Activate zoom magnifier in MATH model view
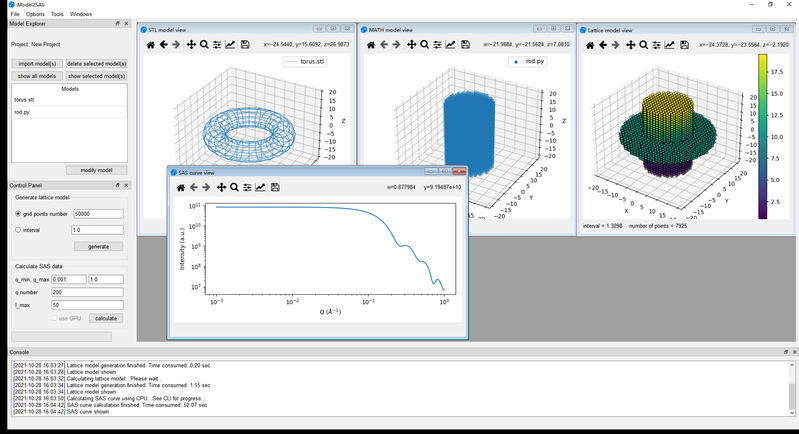The width and height of the screenshot is (799, 434). tap(425, 45)
